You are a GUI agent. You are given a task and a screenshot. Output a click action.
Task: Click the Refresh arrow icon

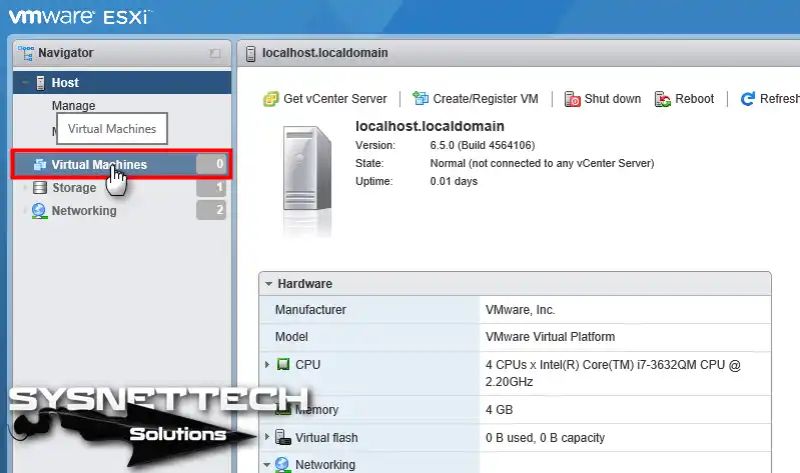747,98
